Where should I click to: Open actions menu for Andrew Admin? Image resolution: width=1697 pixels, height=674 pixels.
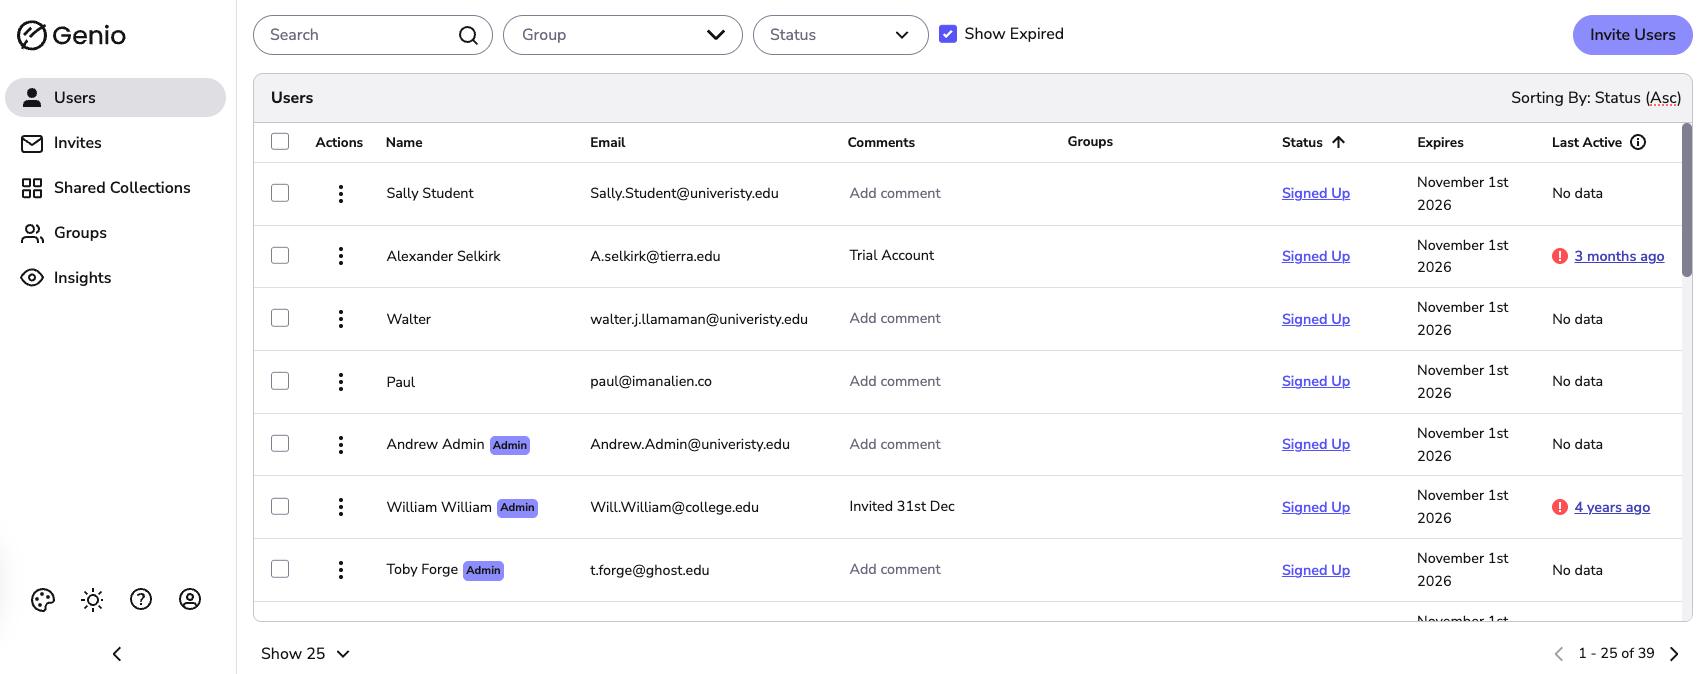pos(341,445)
